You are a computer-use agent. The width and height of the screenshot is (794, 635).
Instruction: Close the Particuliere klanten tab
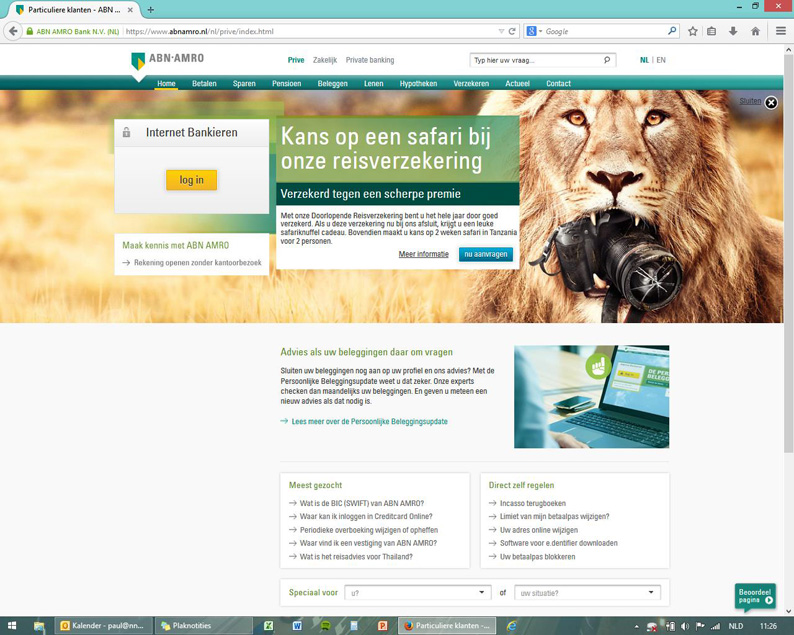[130, 10]
